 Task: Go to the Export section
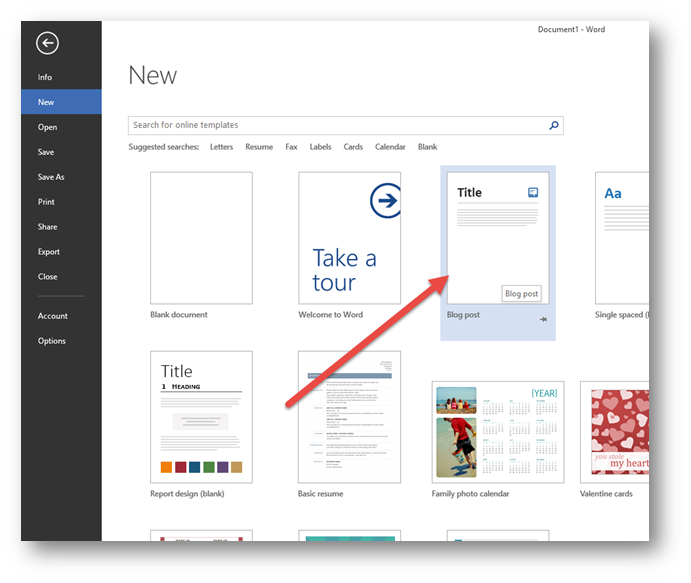[x=49, y=252]
